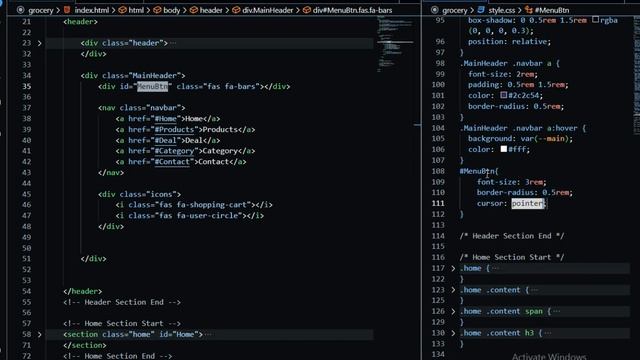Viewport: 640px width, 360px height.
Task: Click fa-user-circle icon element line
Action: click(x=189, y=216)
